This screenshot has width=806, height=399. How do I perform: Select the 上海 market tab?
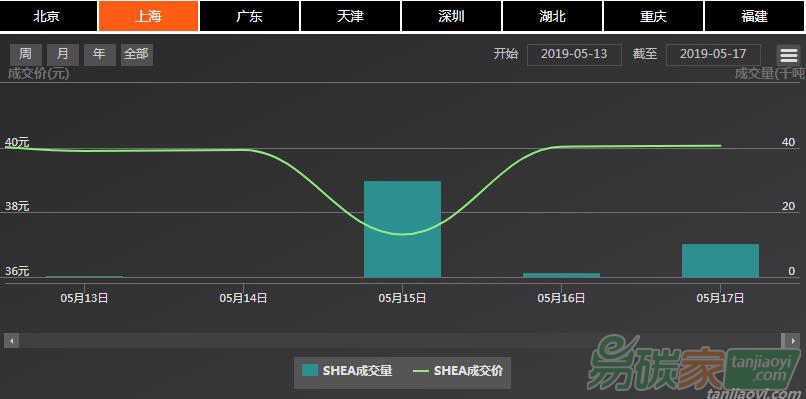(148, 16)
